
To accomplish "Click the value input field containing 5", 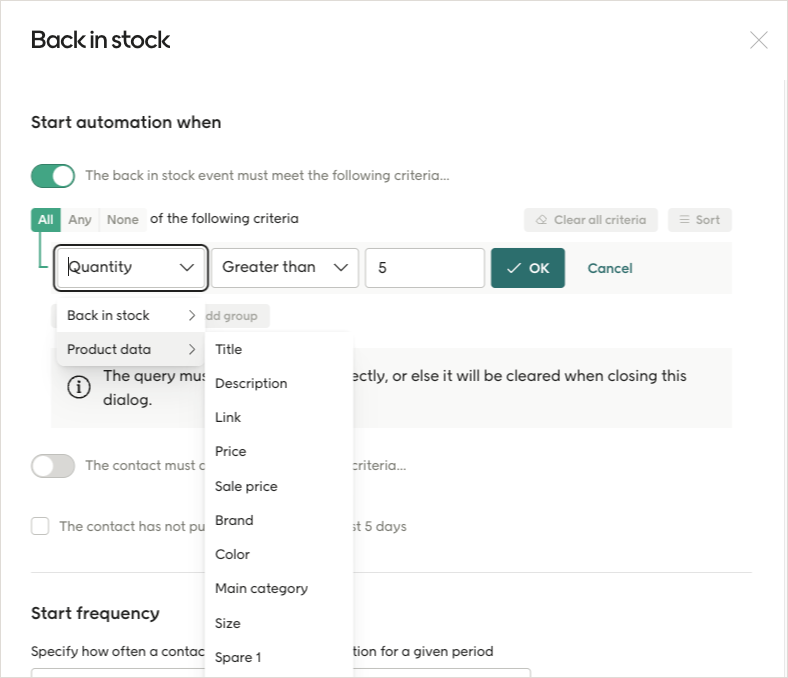I will [x=424, y=268].
